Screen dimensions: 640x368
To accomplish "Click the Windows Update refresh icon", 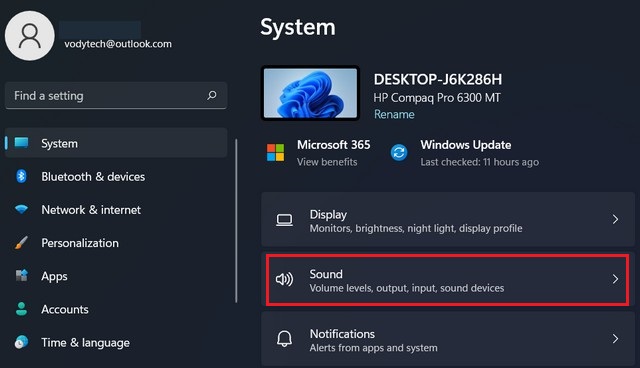I will [399, 153].
